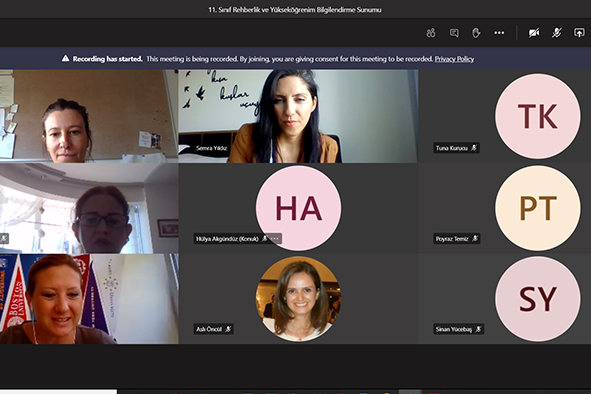
Task: Click Aslı Öncül's profile photo
Action: point(299,299)
